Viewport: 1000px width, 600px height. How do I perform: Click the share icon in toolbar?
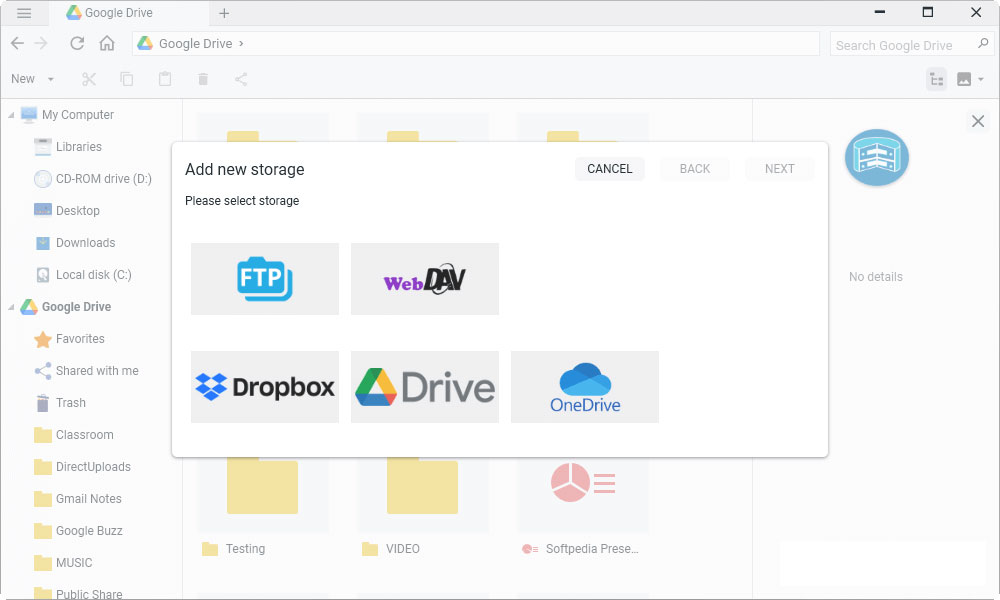[x=241, y=79]
